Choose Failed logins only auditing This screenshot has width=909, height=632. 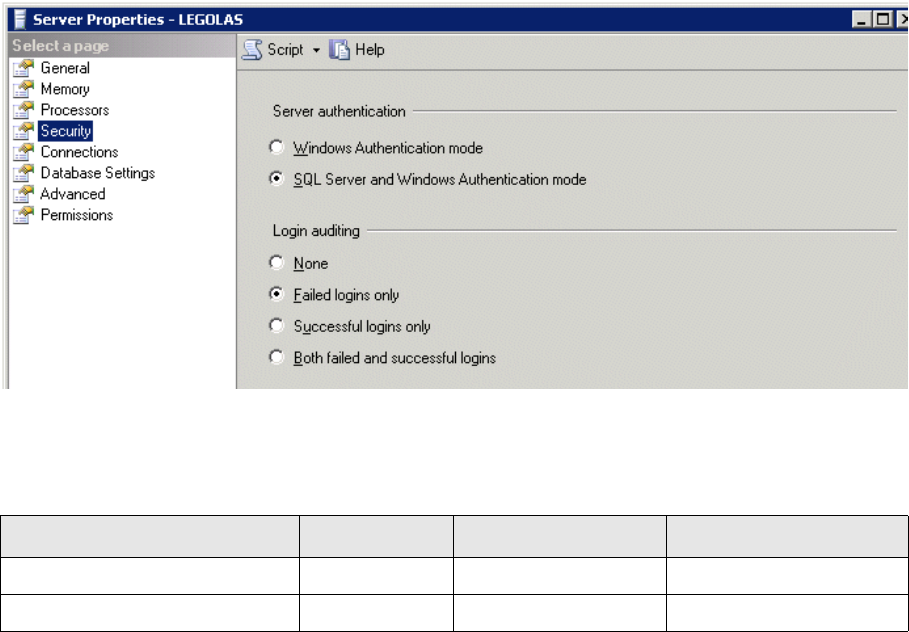coord(277,294)
